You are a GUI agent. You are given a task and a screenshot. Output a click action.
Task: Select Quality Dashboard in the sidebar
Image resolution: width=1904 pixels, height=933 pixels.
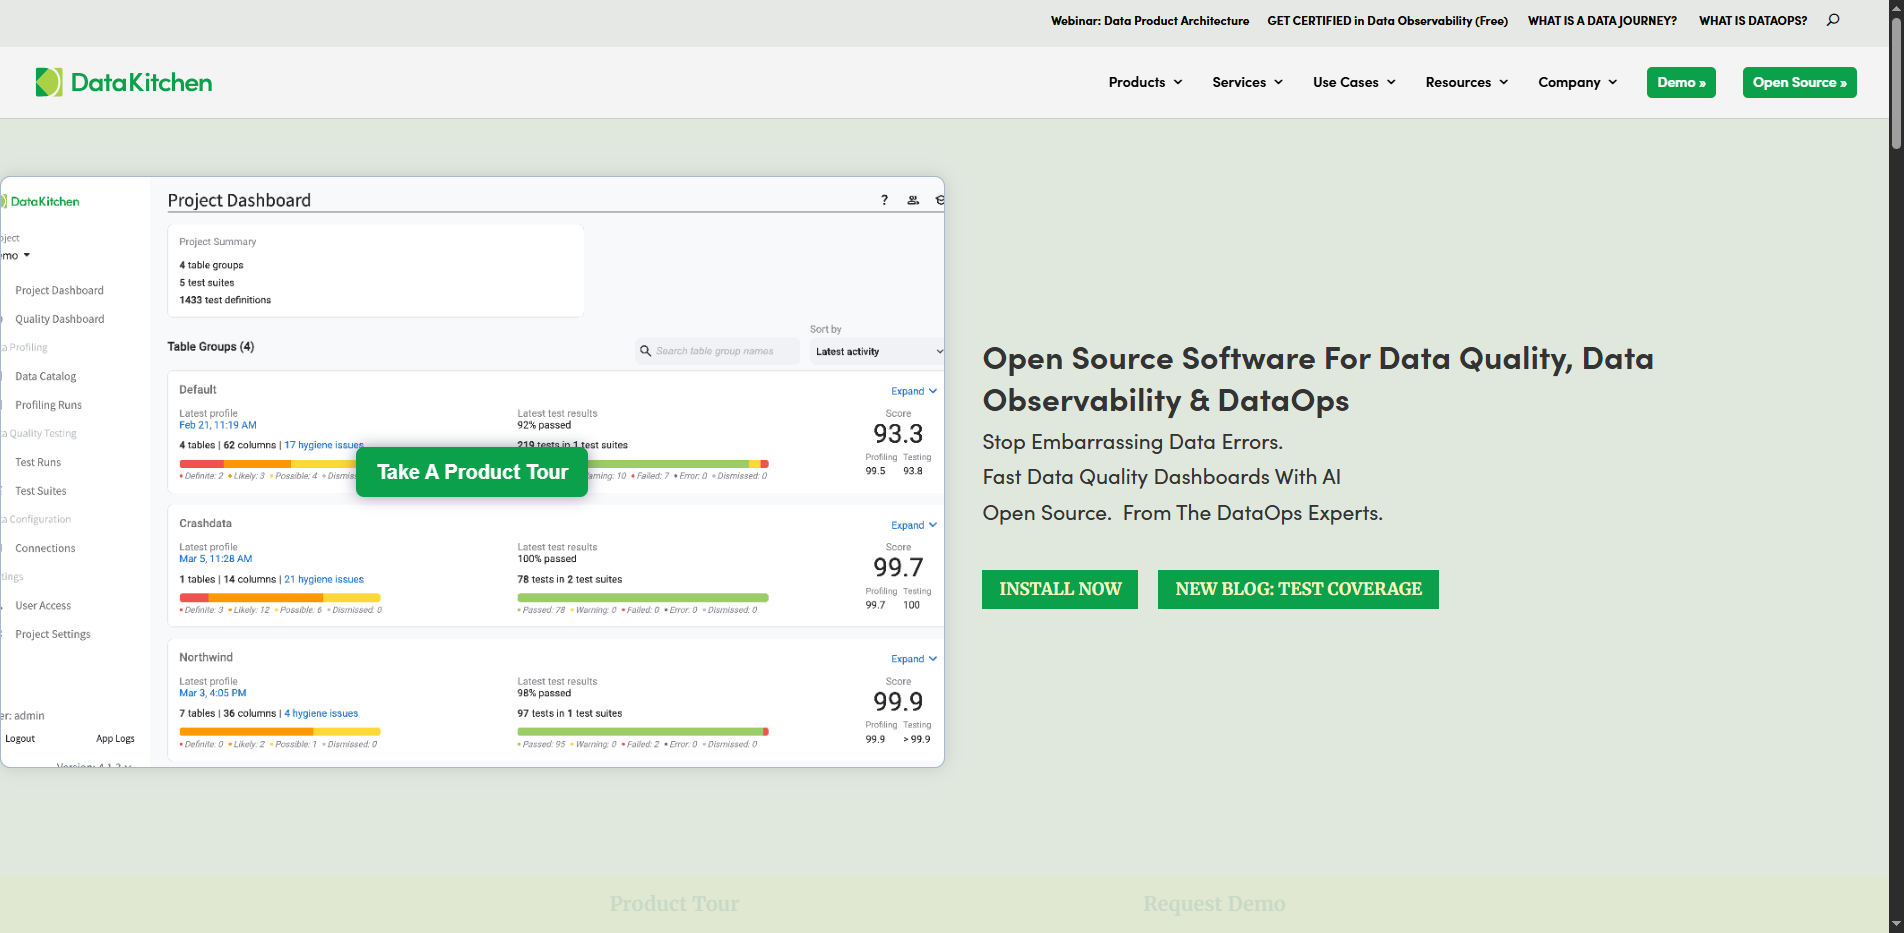click(x=59, y=319)
